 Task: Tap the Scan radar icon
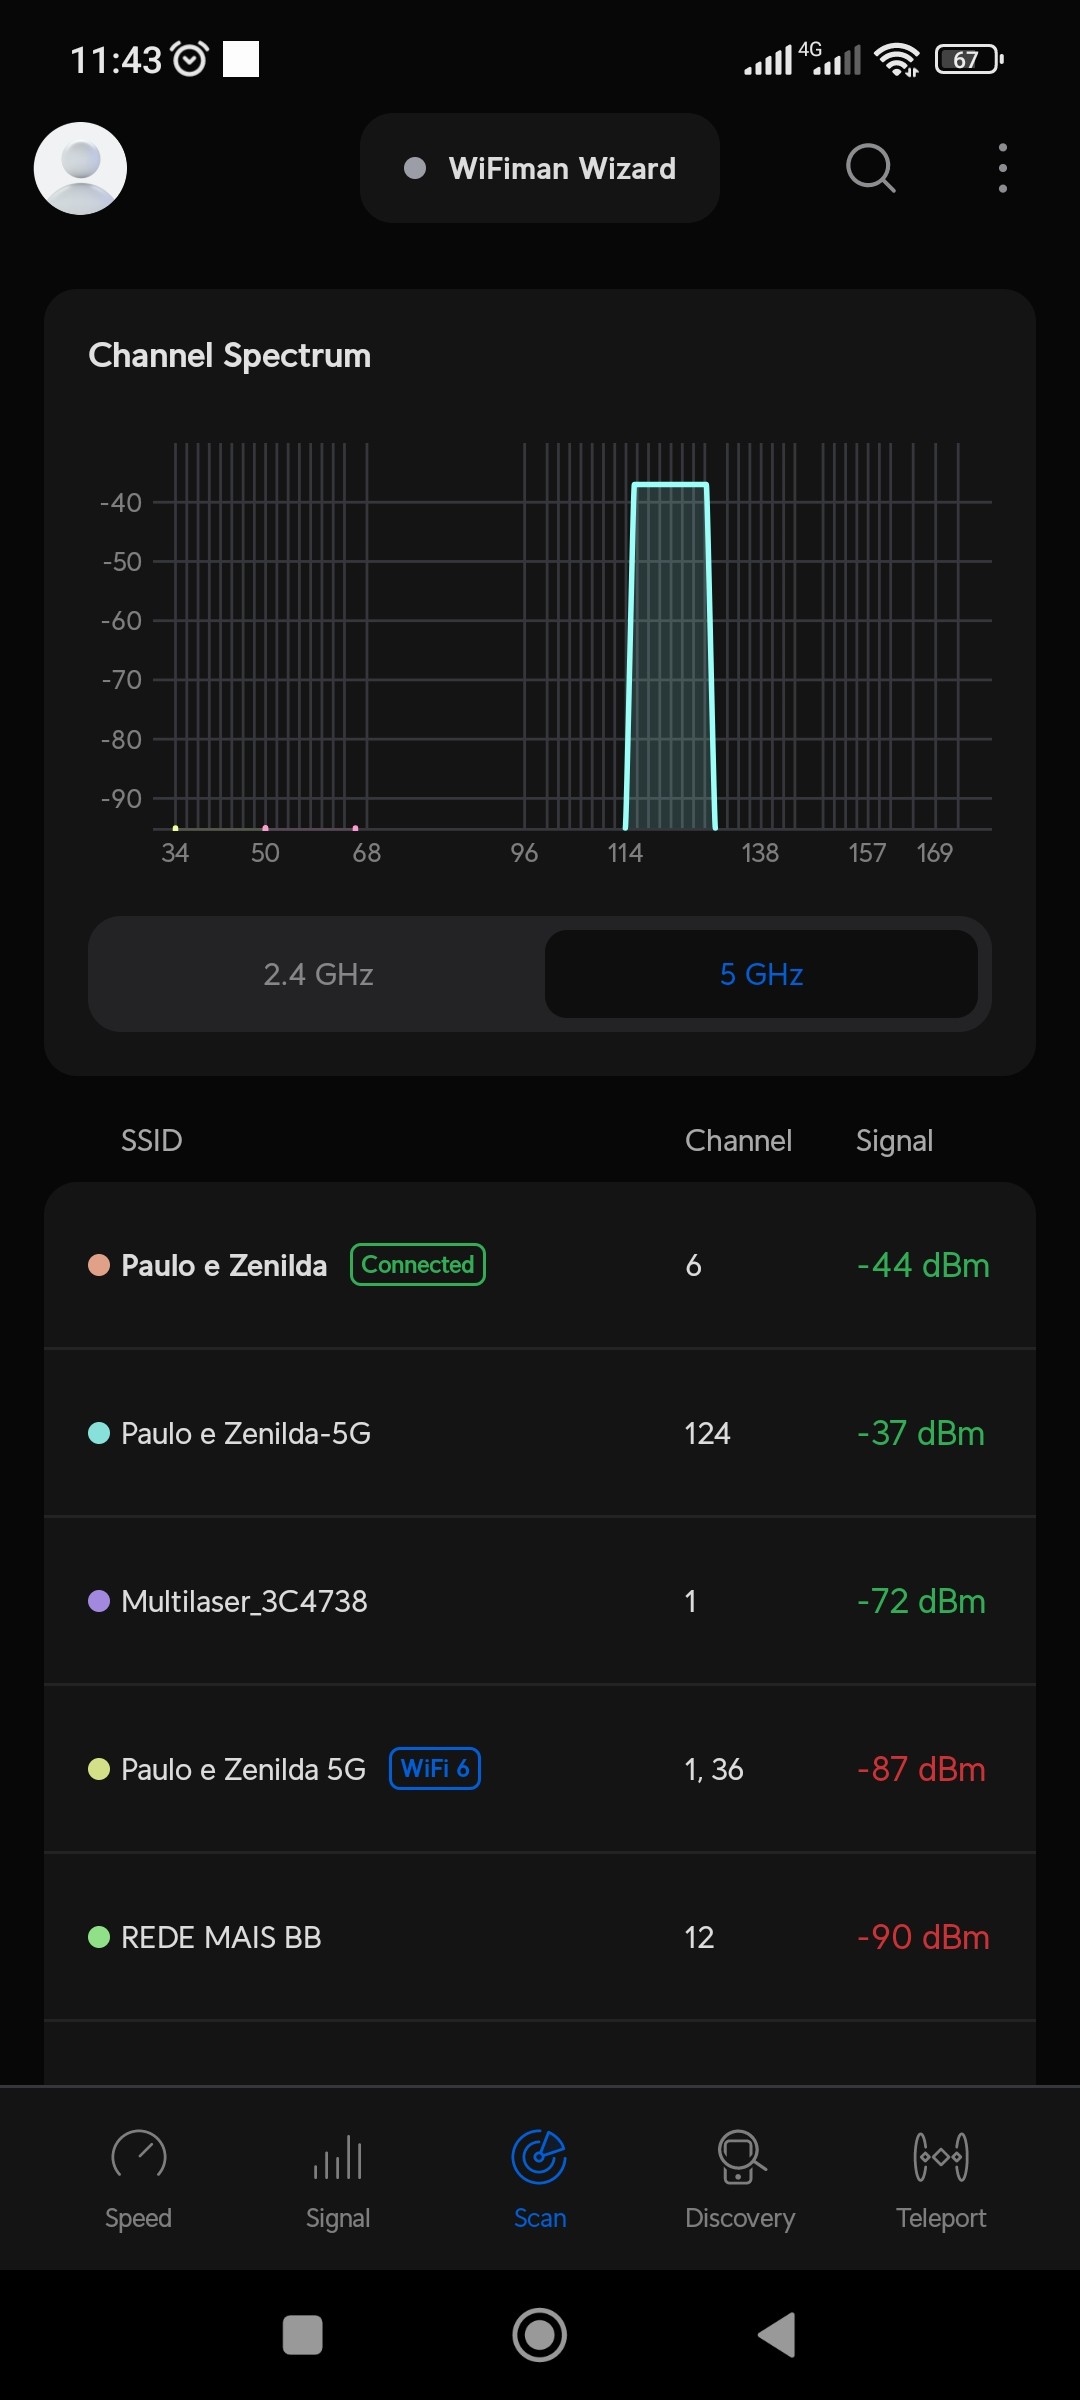[539, 2158]
